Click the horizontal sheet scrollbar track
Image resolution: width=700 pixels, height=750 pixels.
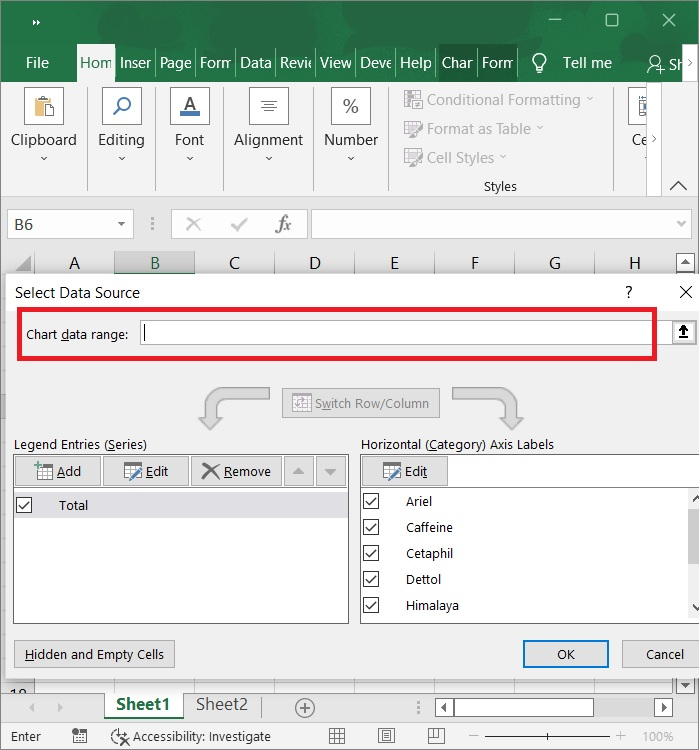pos(624,707)
